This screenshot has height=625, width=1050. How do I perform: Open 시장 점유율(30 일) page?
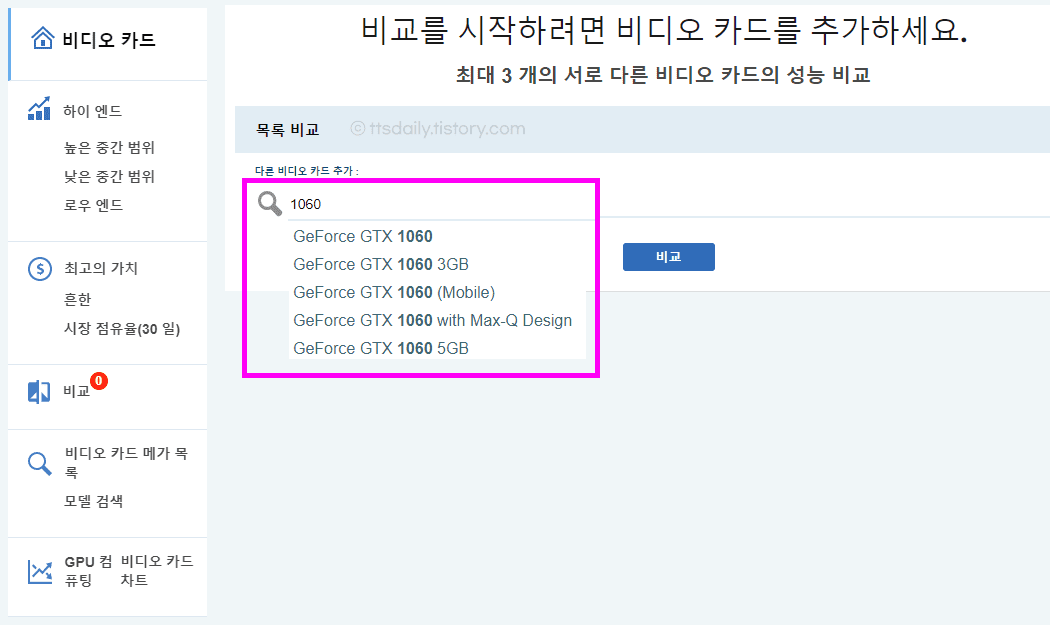tap(122, 329)
